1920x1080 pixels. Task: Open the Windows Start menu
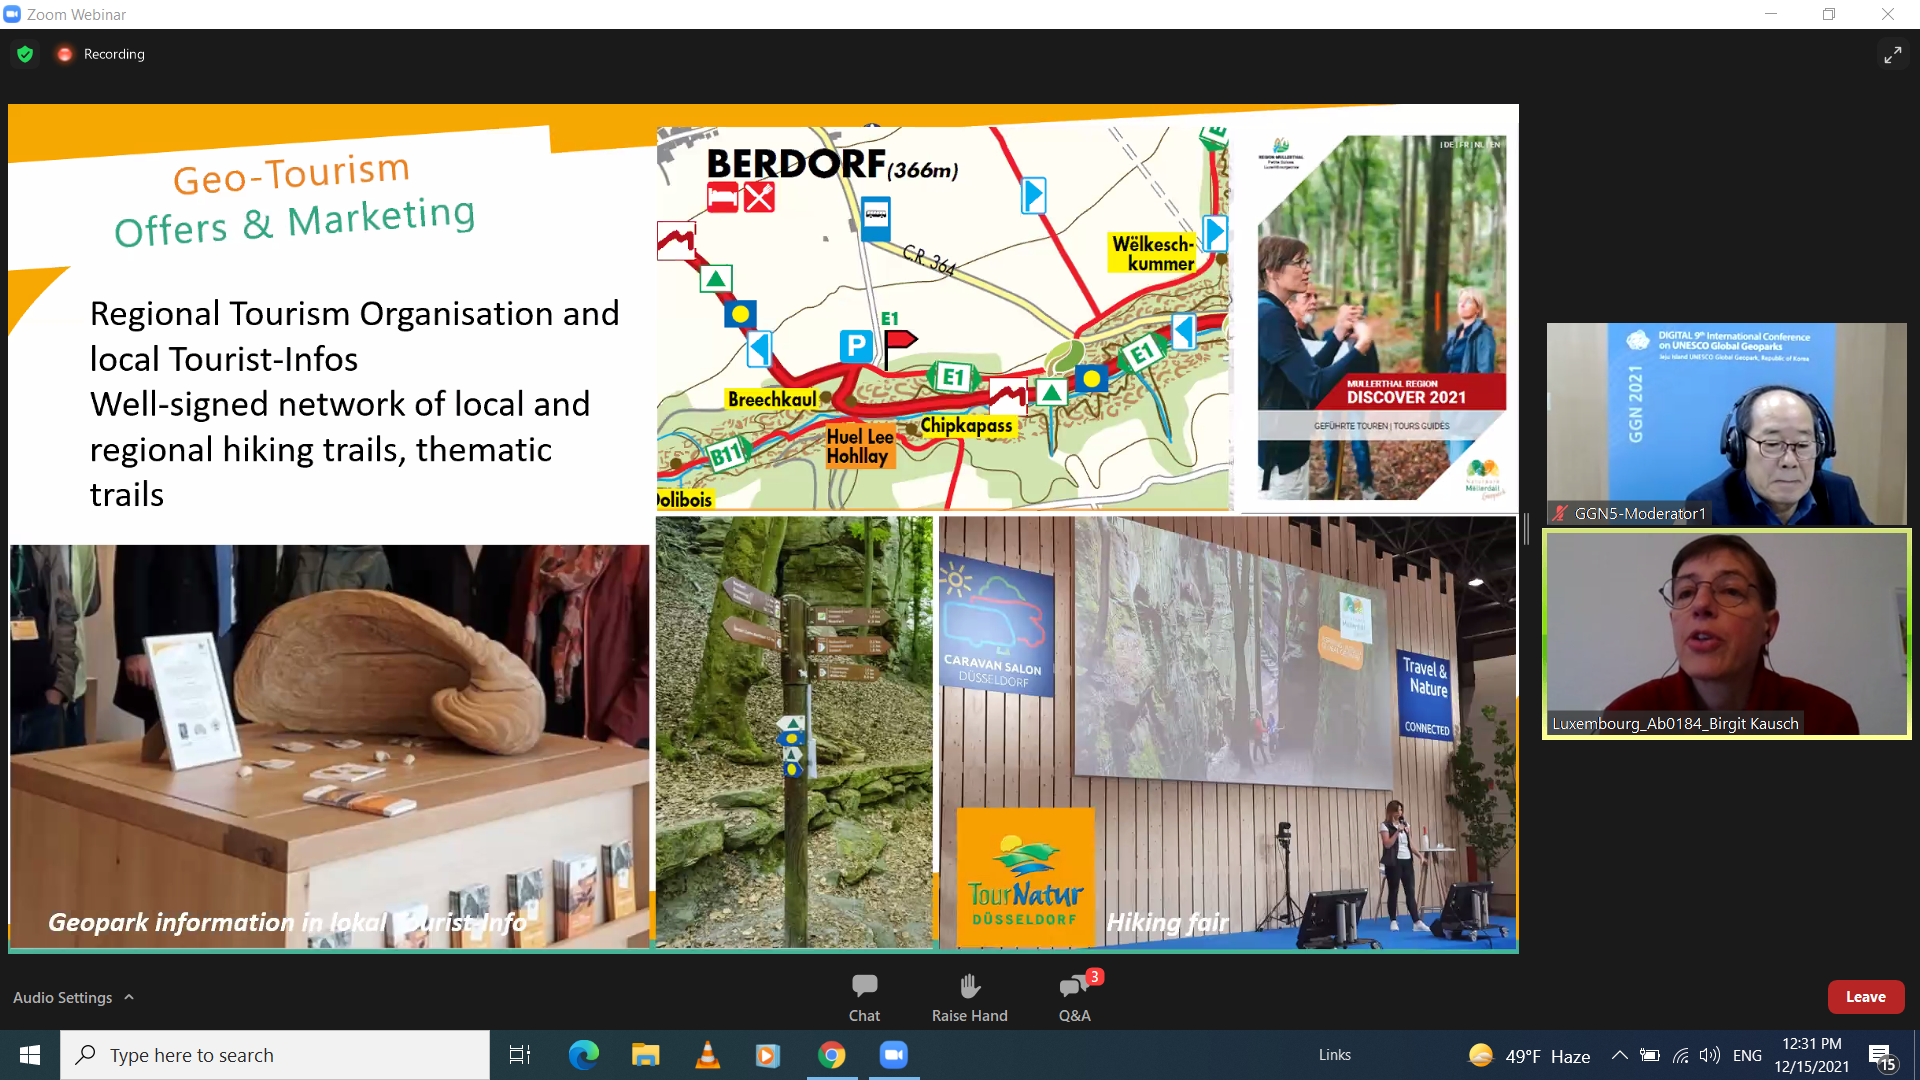point(30,1055)
